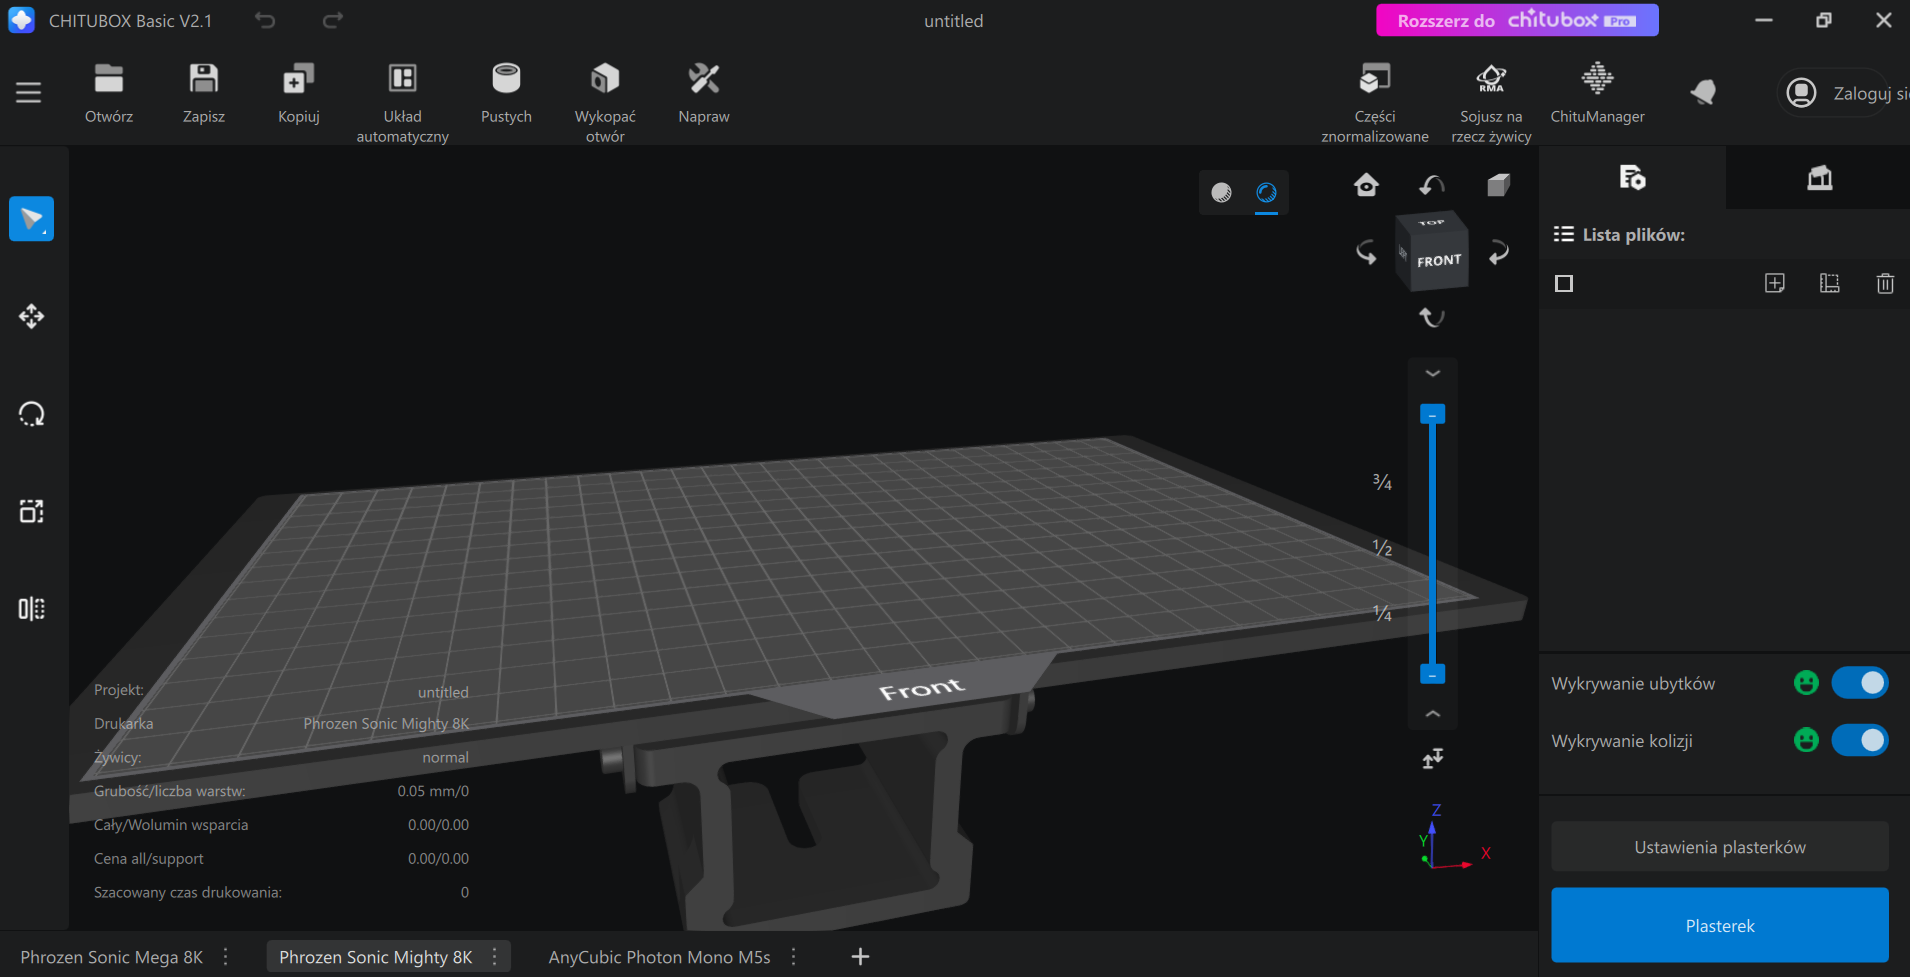This screenshot has height=977, width=1910.
Task: Switch to the file list panel tab
Action: click(1632, 178)
